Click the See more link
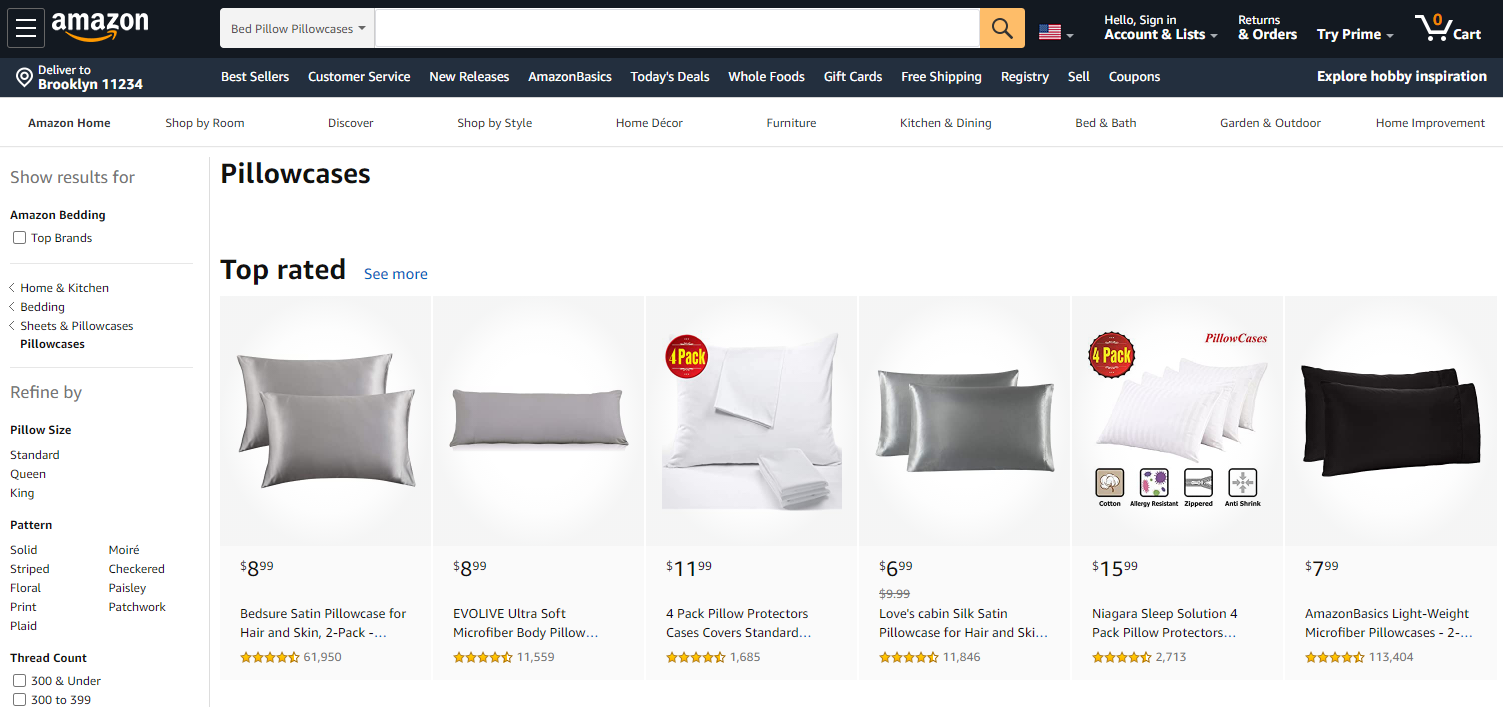Screen dimensions: 1503x707 click(x=396, y=274)
